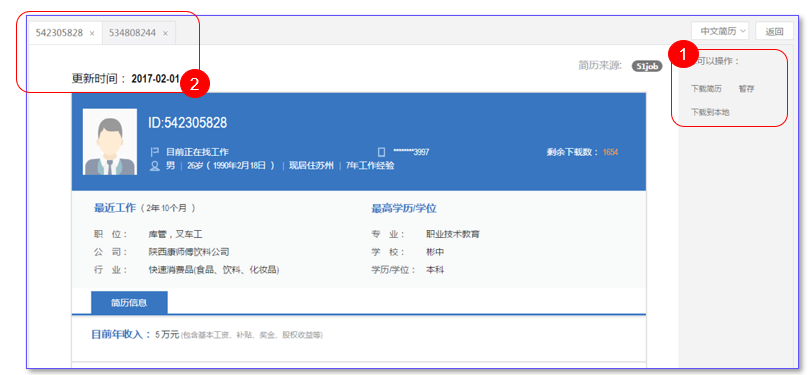The width and height of the screenshot is (809, 375).
Task: Close the 534808244 tab
Action: [165, 34]
